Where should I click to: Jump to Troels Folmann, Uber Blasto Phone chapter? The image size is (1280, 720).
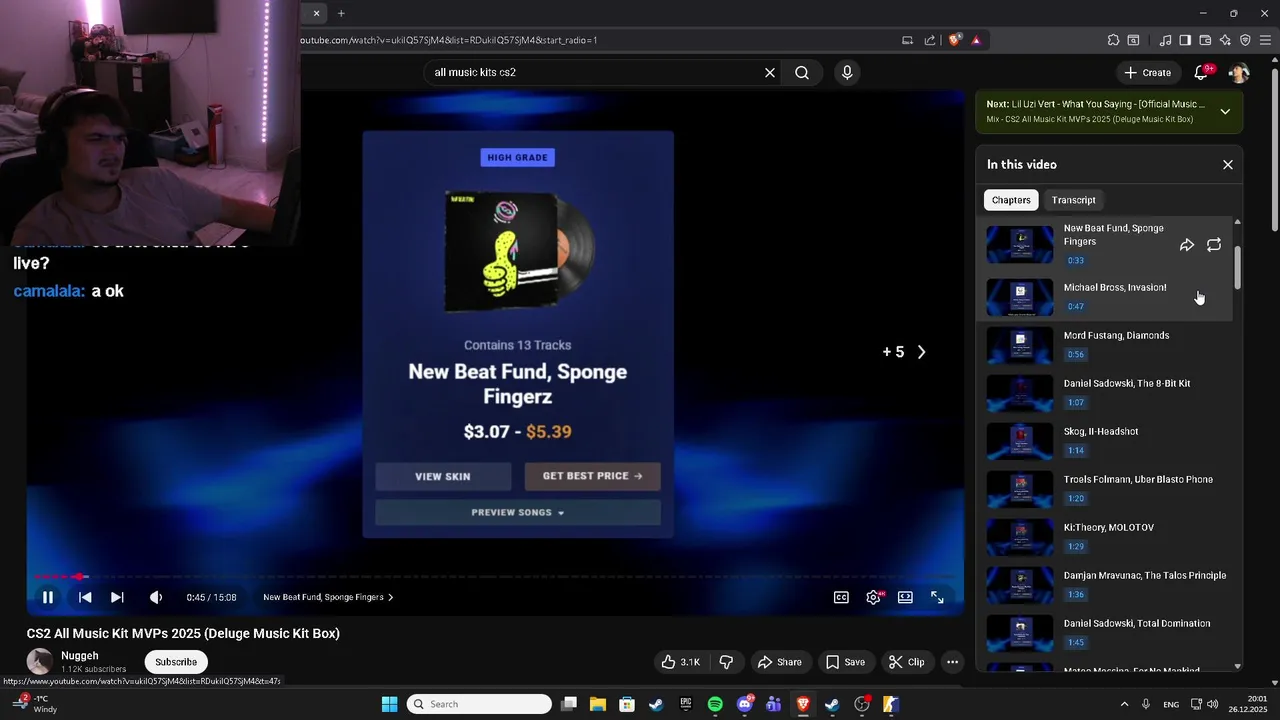click(x=1105, y=489)
